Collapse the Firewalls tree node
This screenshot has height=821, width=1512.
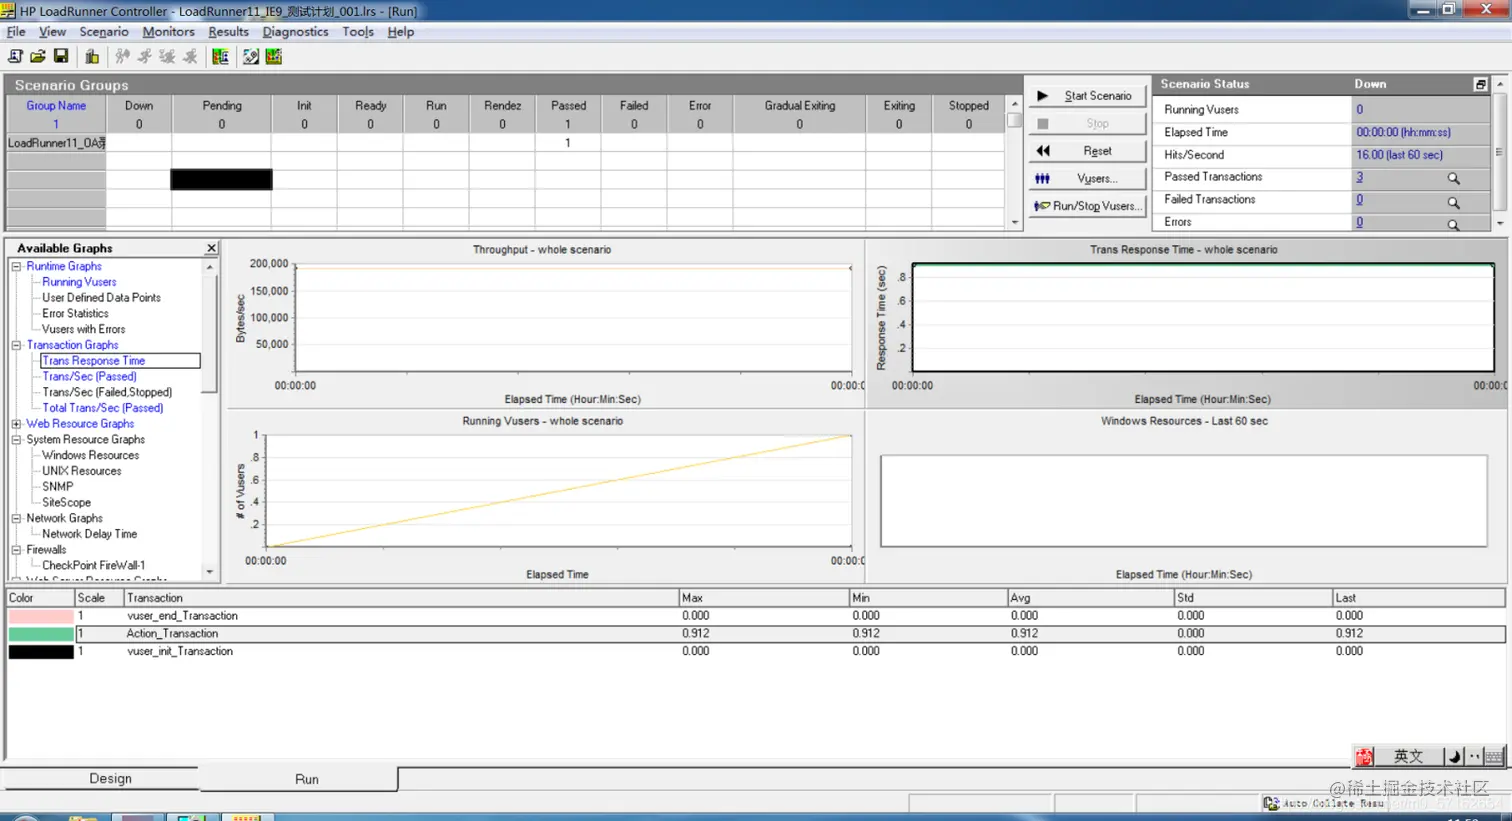(x=16, y=550)
